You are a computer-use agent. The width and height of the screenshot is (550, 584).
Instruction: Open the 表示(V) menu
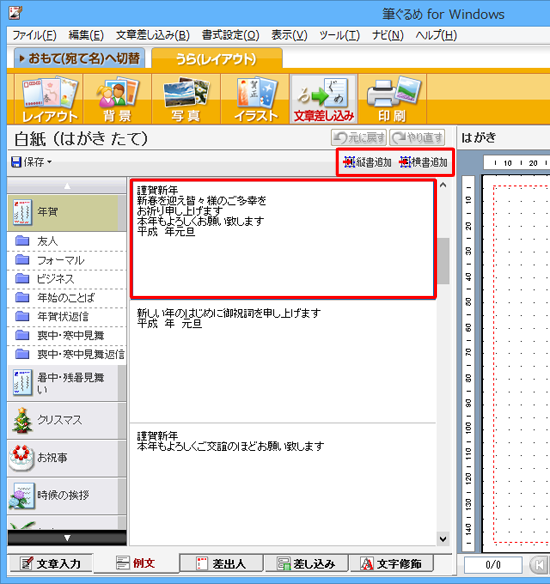click(289, 35)
